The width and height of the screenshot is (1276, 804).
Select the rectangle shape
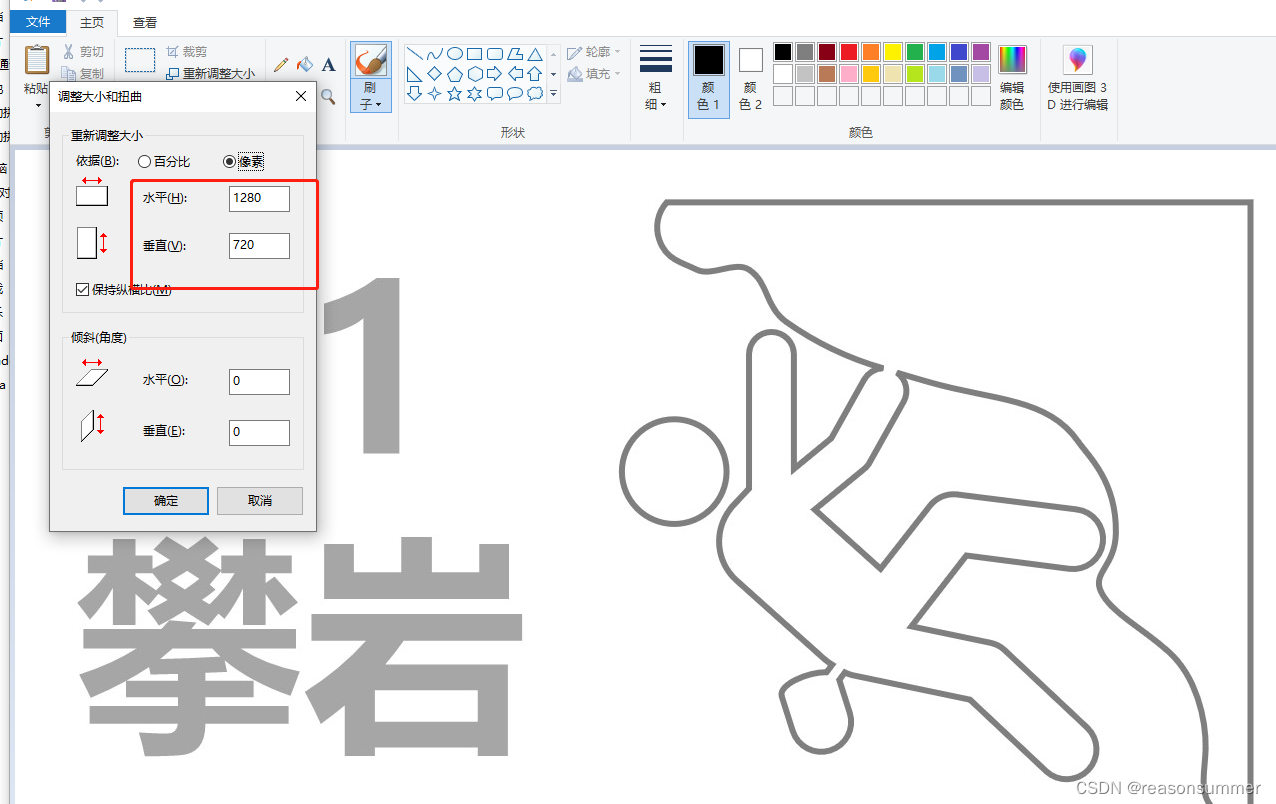click(x=474, y=54)
